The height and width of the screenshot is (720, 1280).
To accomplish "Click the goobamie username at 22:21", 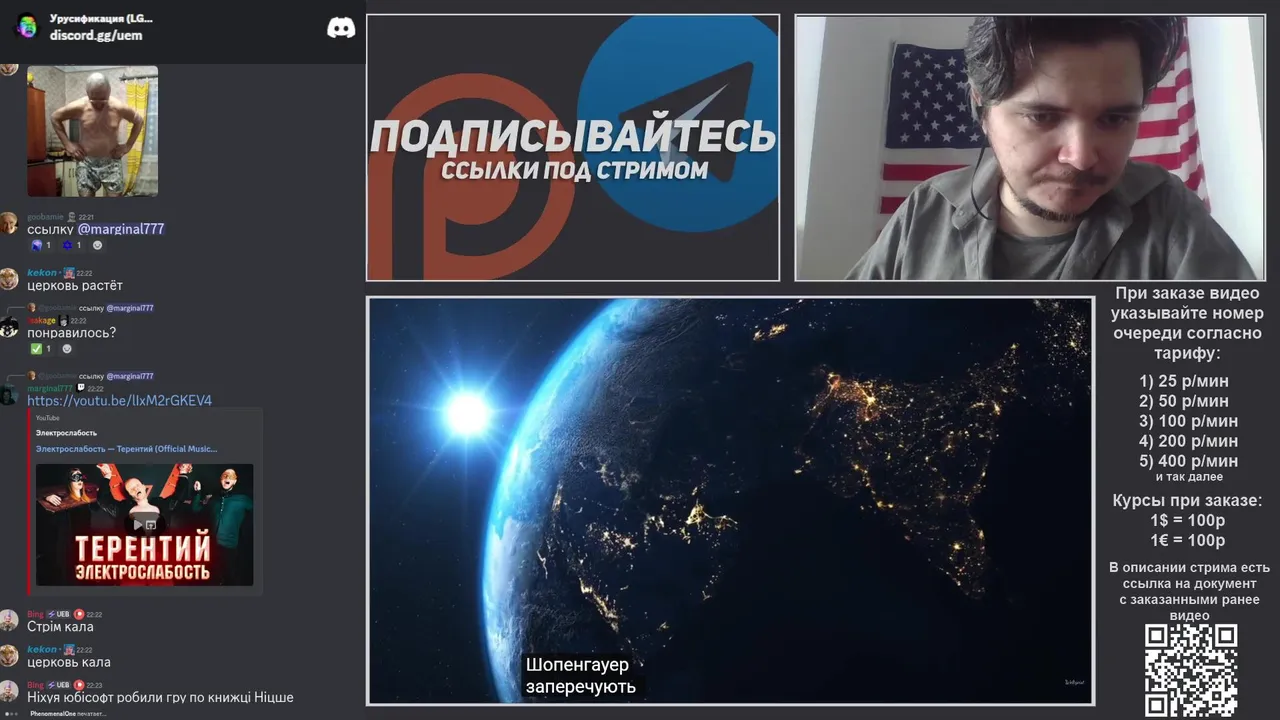I will click(45, 217).
